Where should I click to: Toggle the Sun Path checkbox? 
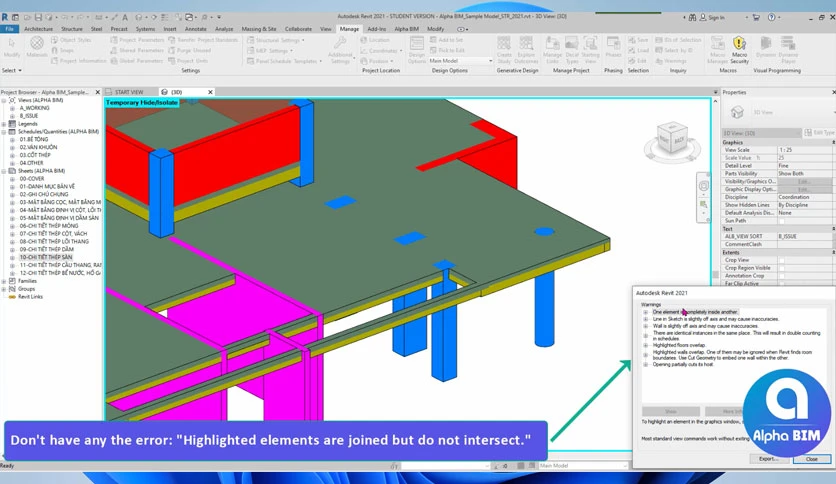782,221
